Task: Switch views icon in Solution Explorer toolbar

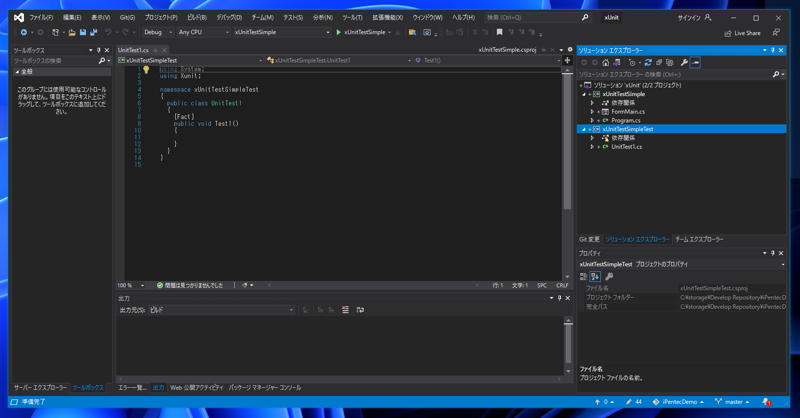Action: point(617,62)
